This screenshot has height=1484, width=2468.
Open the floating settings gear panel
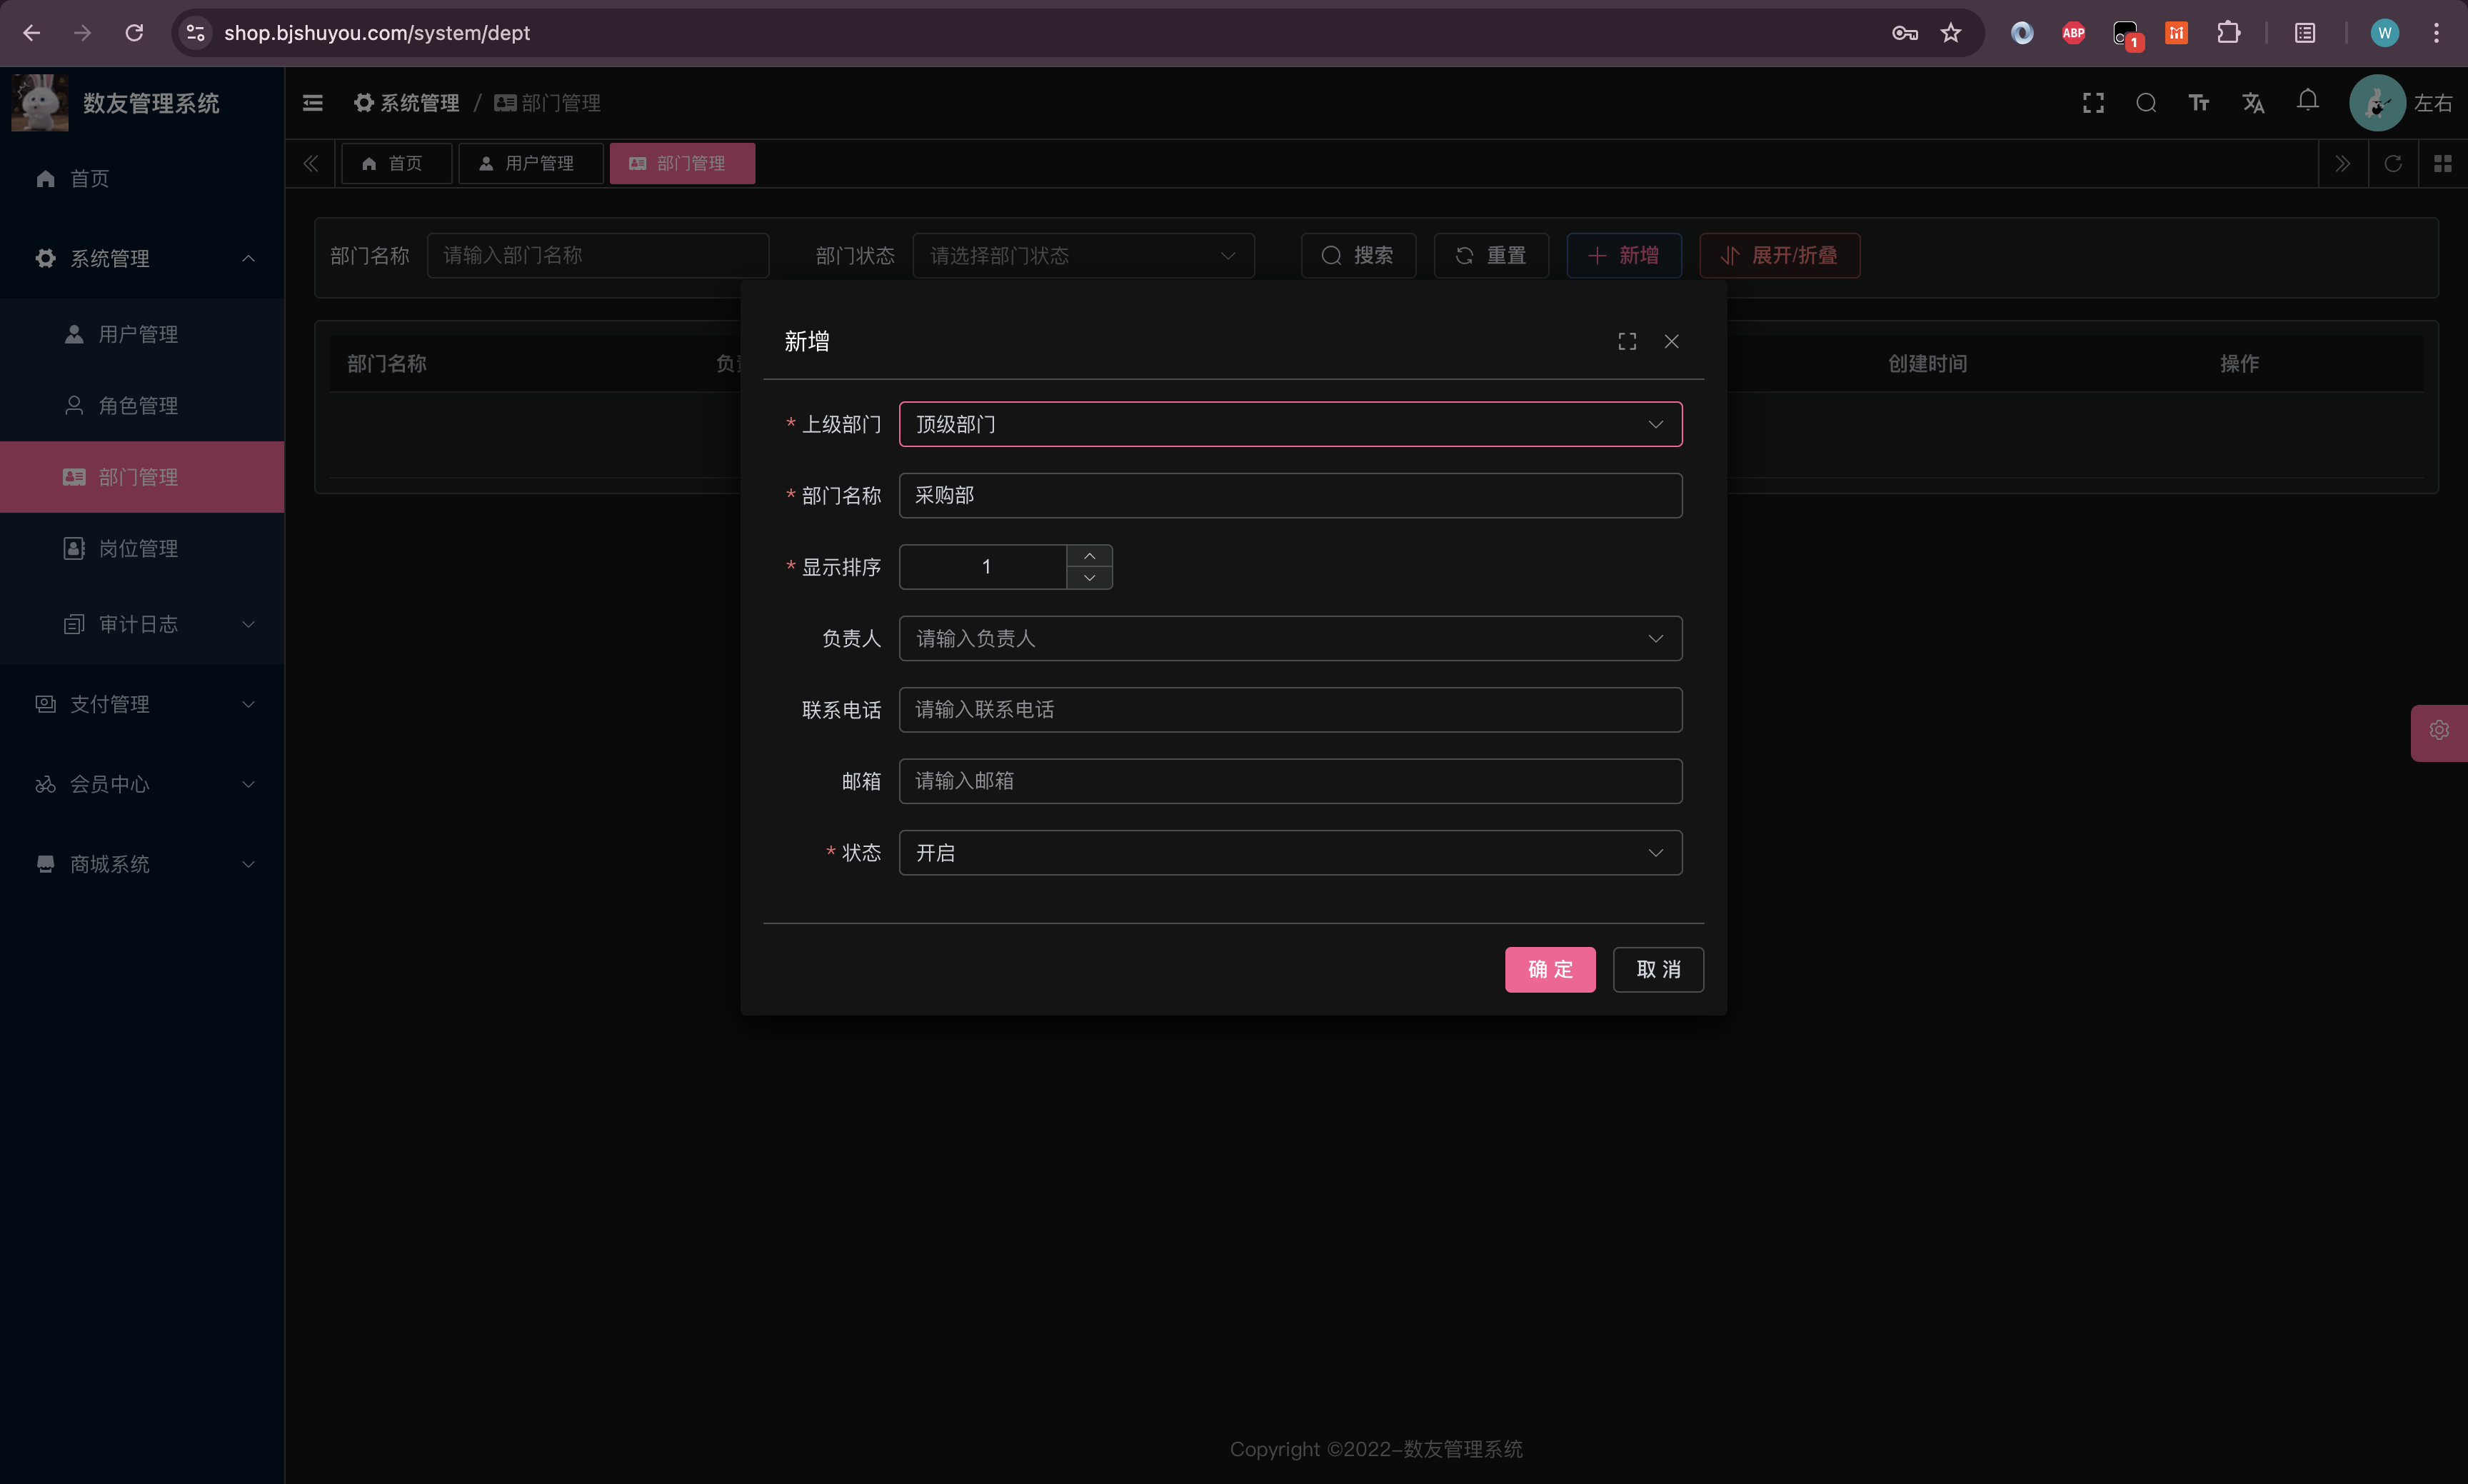click(2439, 731)
